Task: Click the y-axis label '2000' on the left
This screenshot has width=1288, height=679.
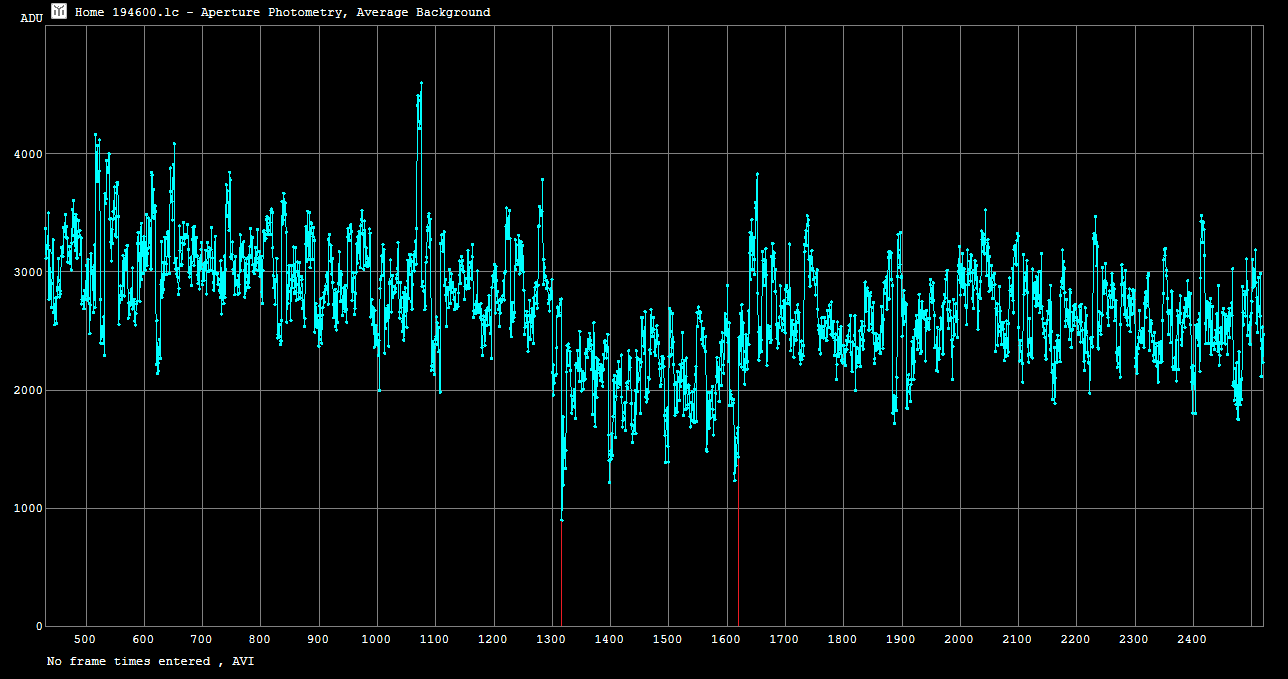Action: click(27, 390)
